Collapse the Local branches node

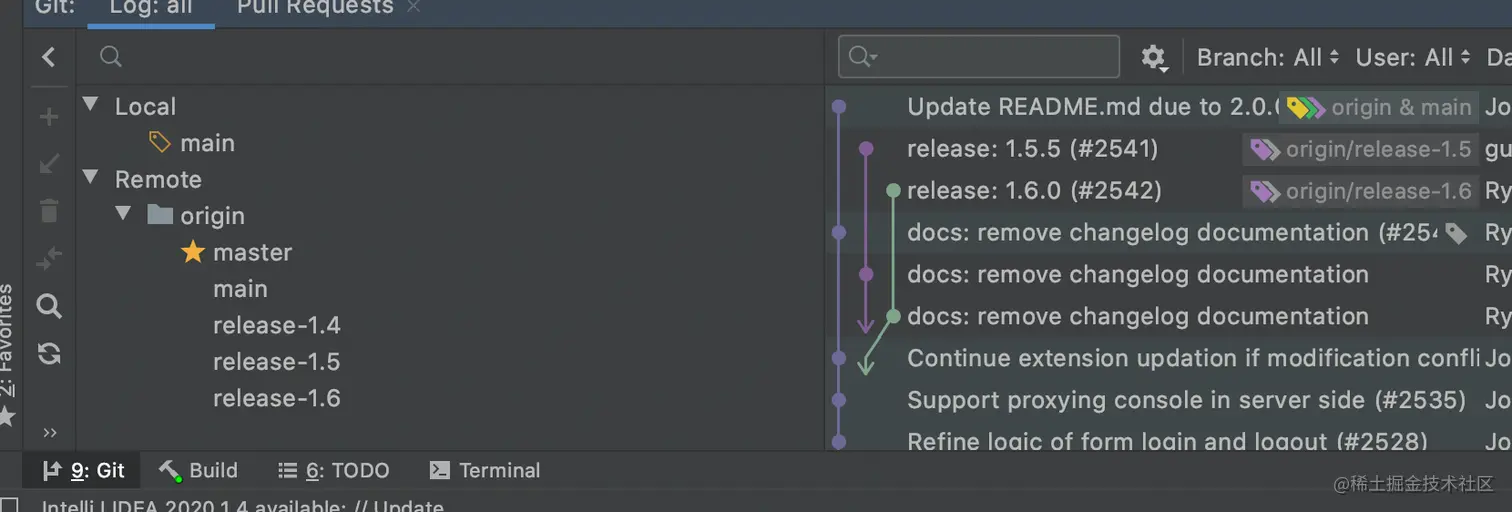[x=91, y=105]
